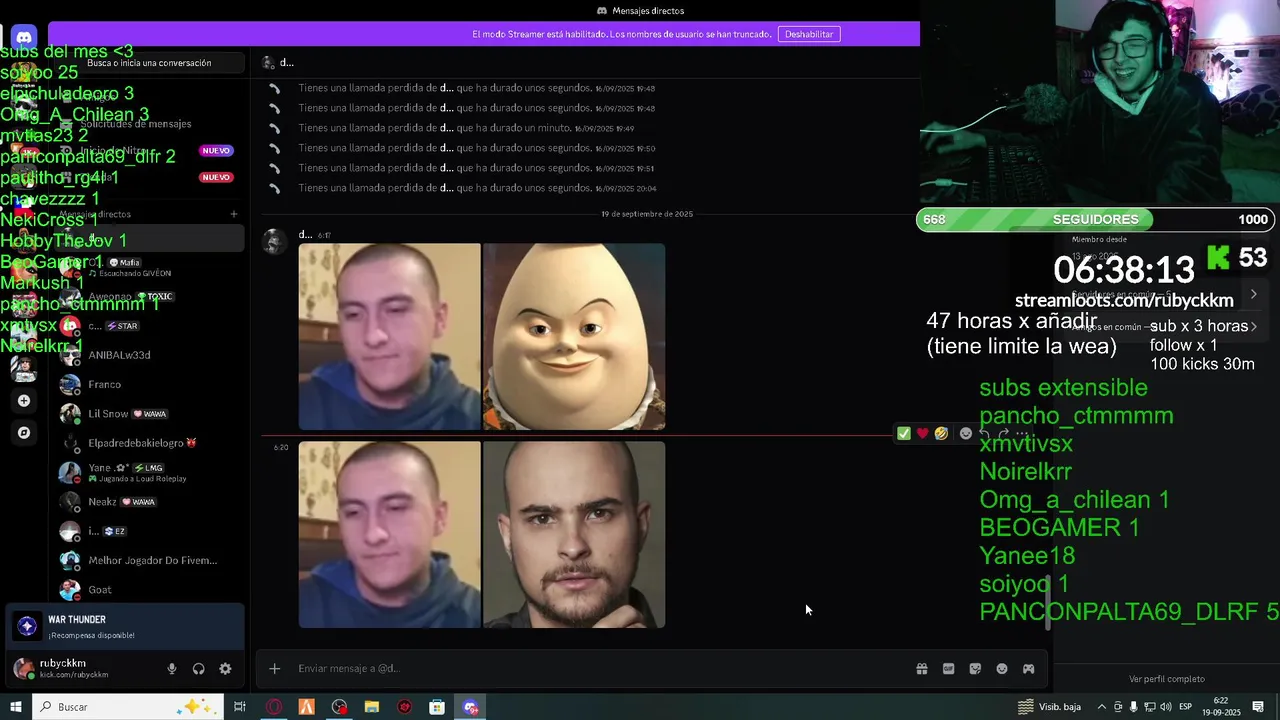Open the emoji picker in message bar

[1002, 669]
